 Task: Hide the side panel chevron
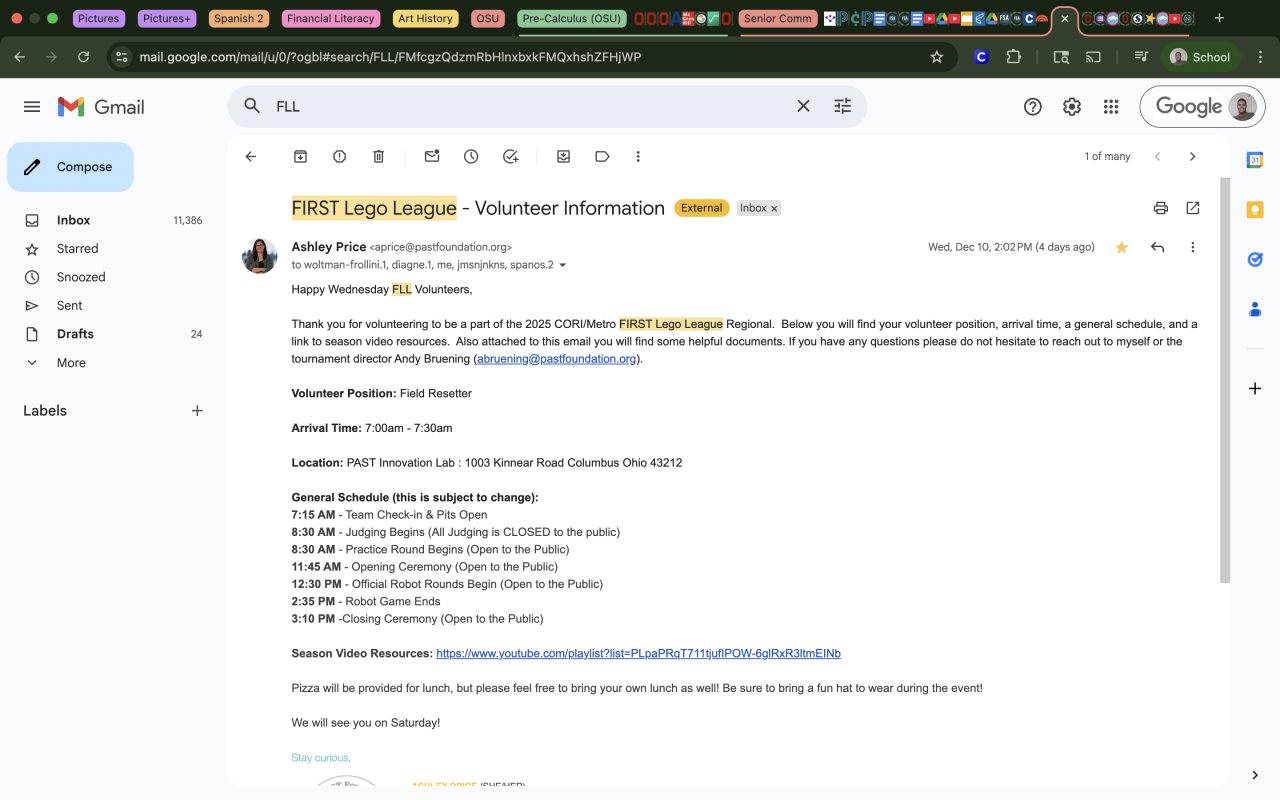1255,775
